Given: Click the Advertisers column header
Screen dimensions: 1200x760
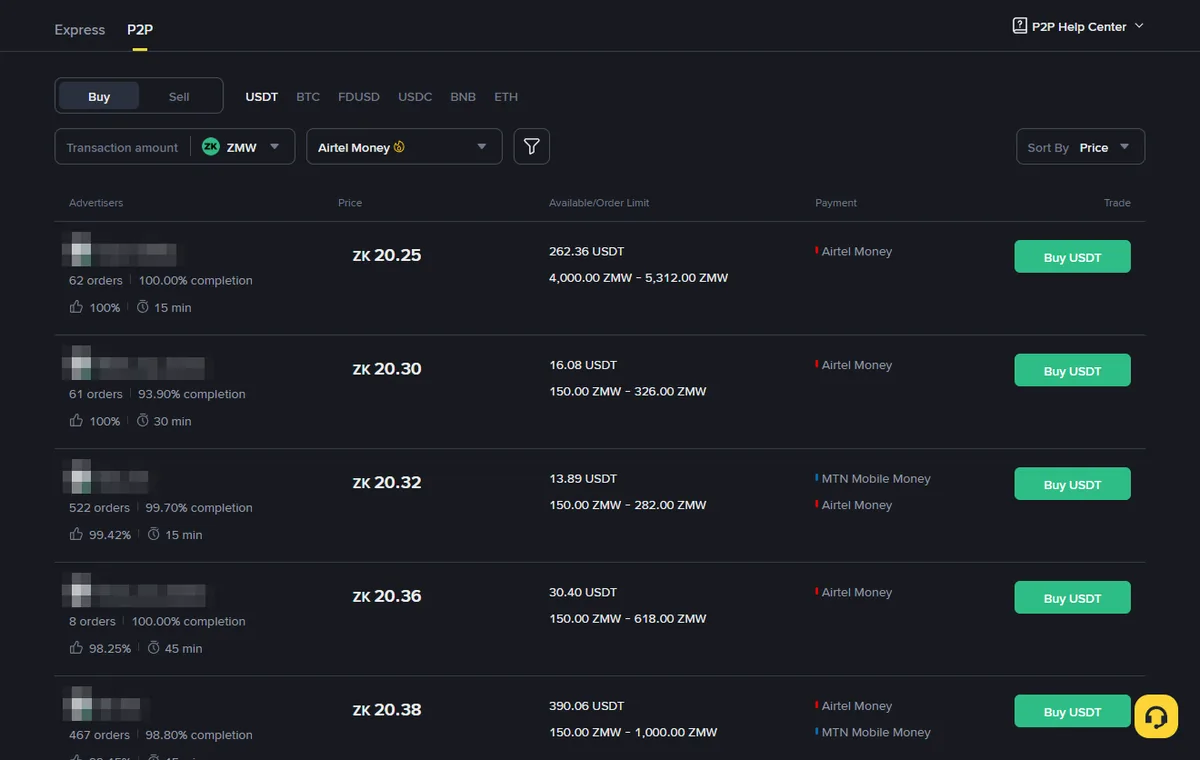Looking at the screenshot, I should 96,203.
